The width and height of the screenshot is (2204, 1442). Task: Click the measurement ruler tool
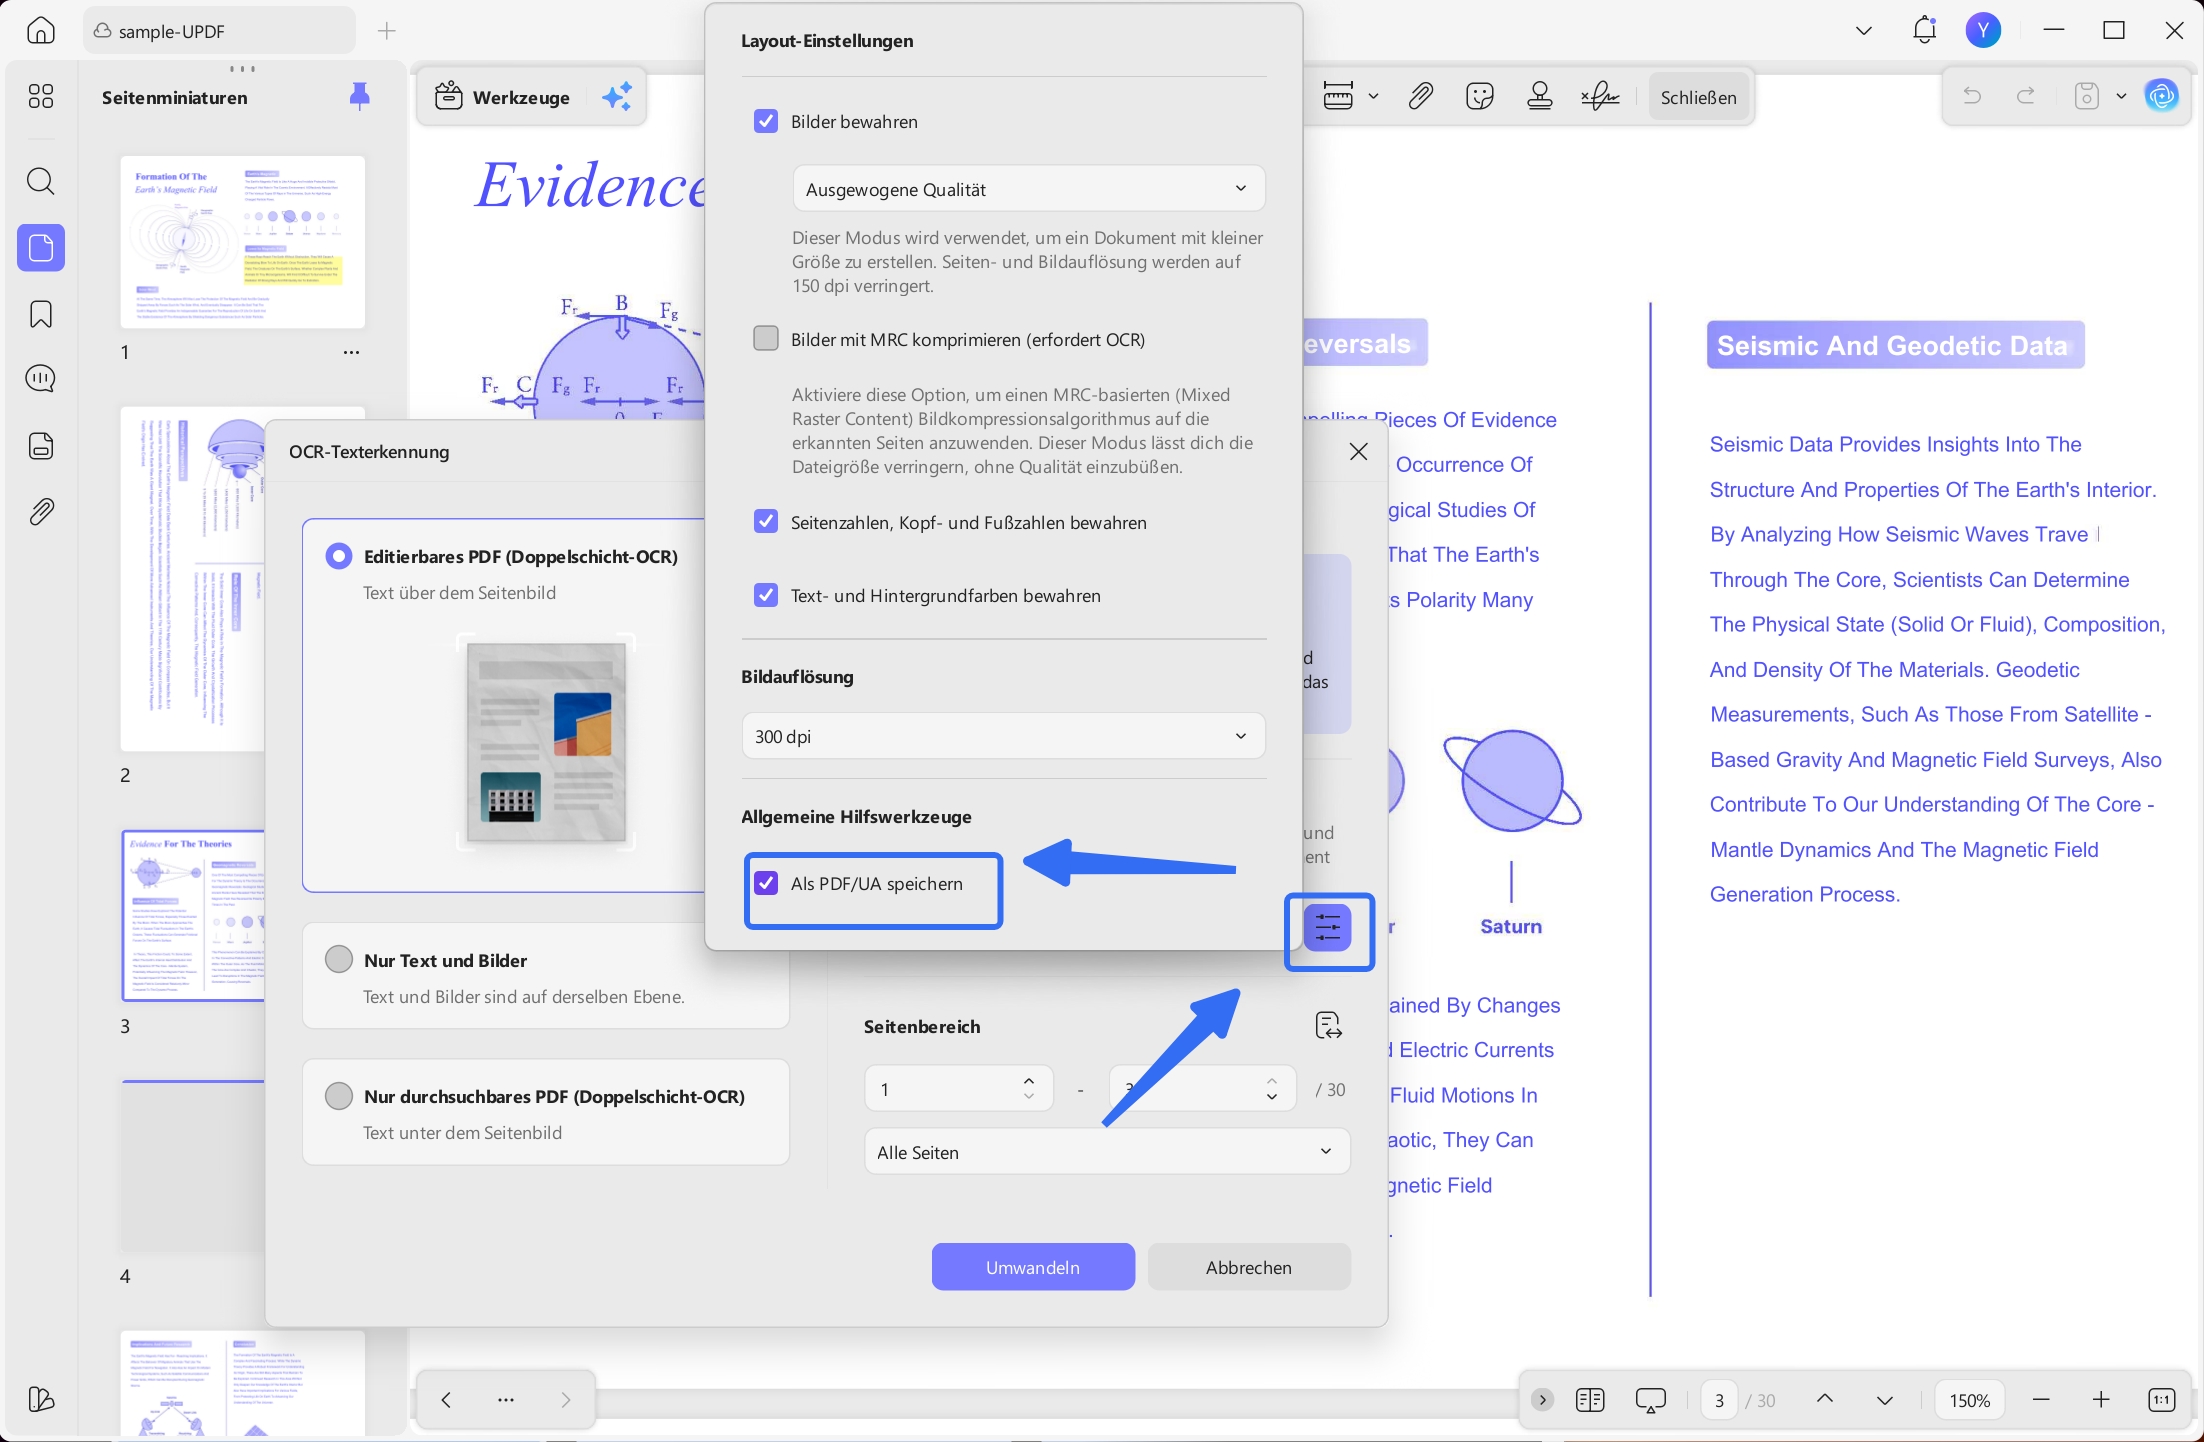[1338, 96]
